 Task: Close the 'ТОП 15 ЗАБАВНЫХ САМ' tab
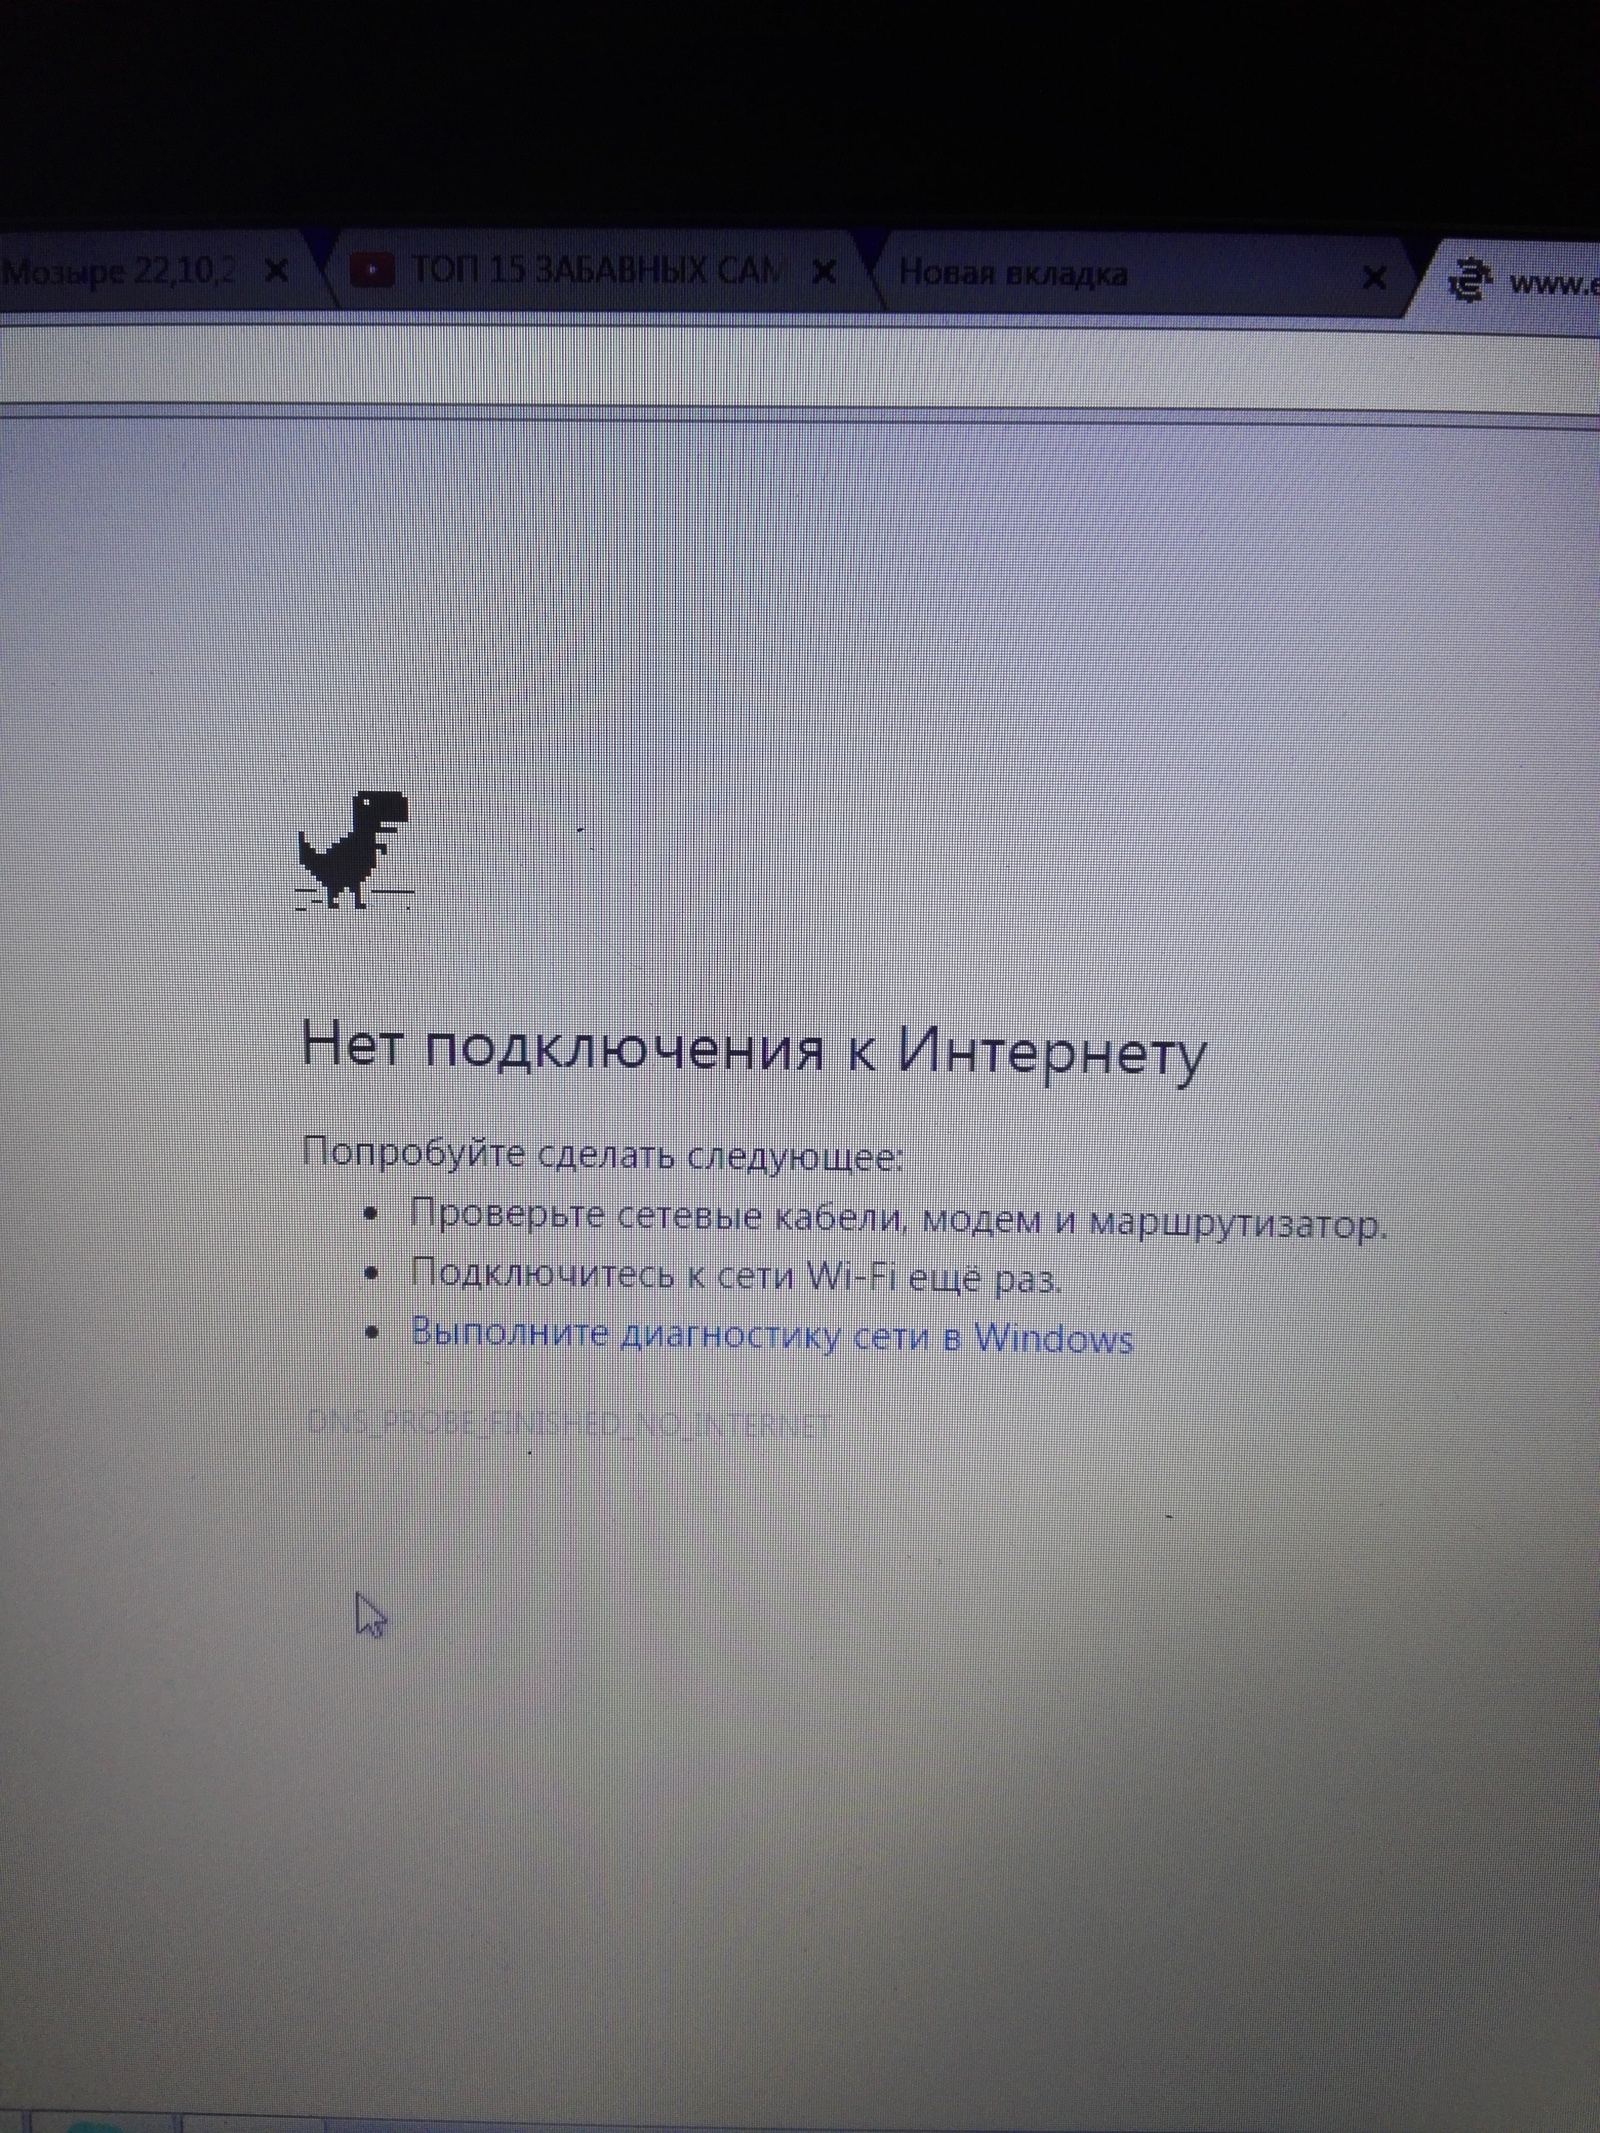(x=823, y=272)
